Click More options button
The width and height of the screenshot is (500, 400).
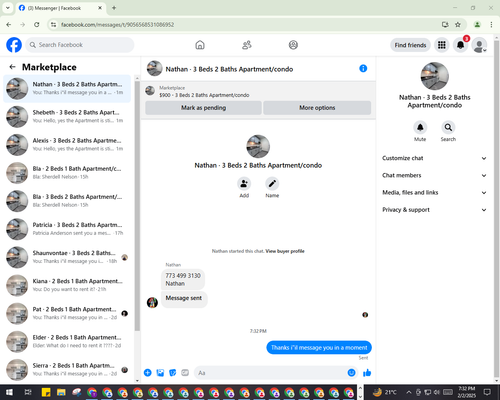tap(317, 108)
